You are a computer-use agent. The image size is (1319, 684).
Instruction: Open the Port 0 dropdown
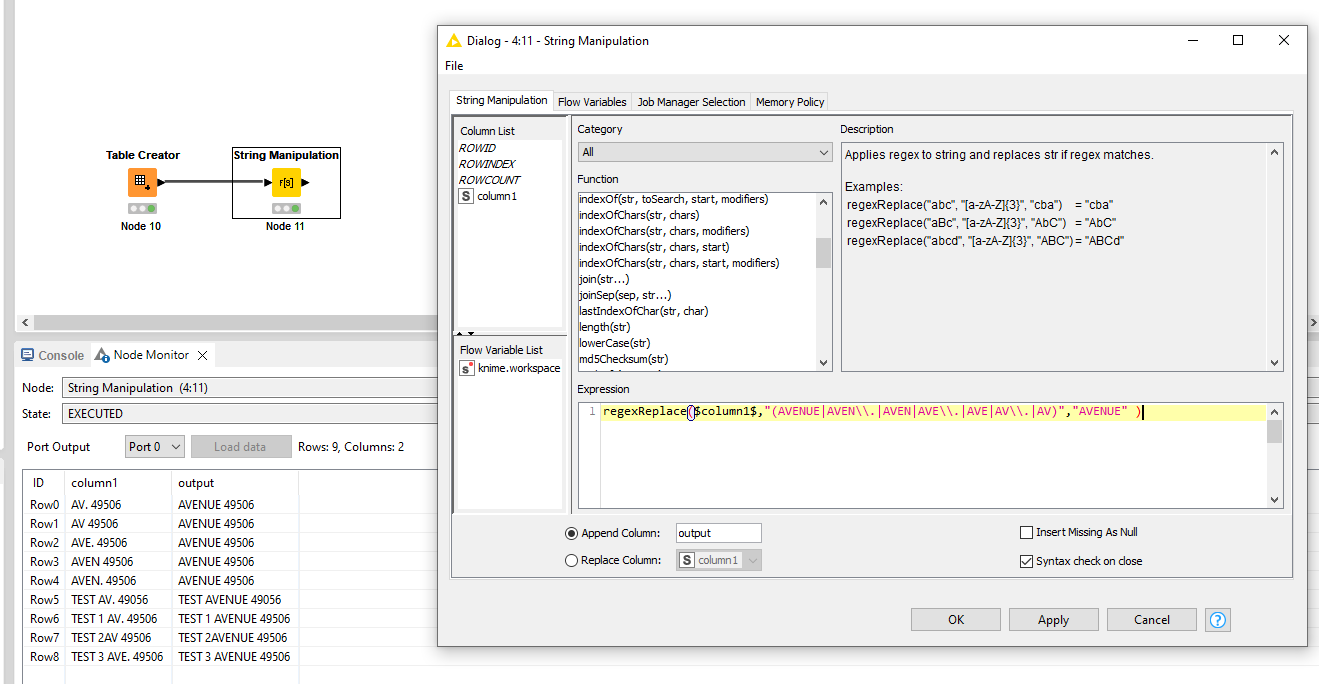coord(155,447)
